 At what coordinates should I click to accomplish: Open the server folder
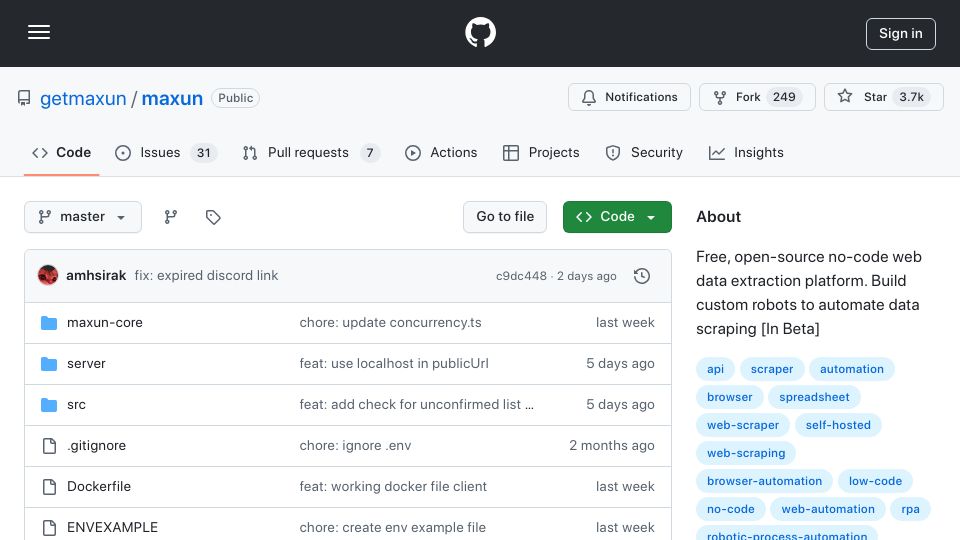coord(86,364)
